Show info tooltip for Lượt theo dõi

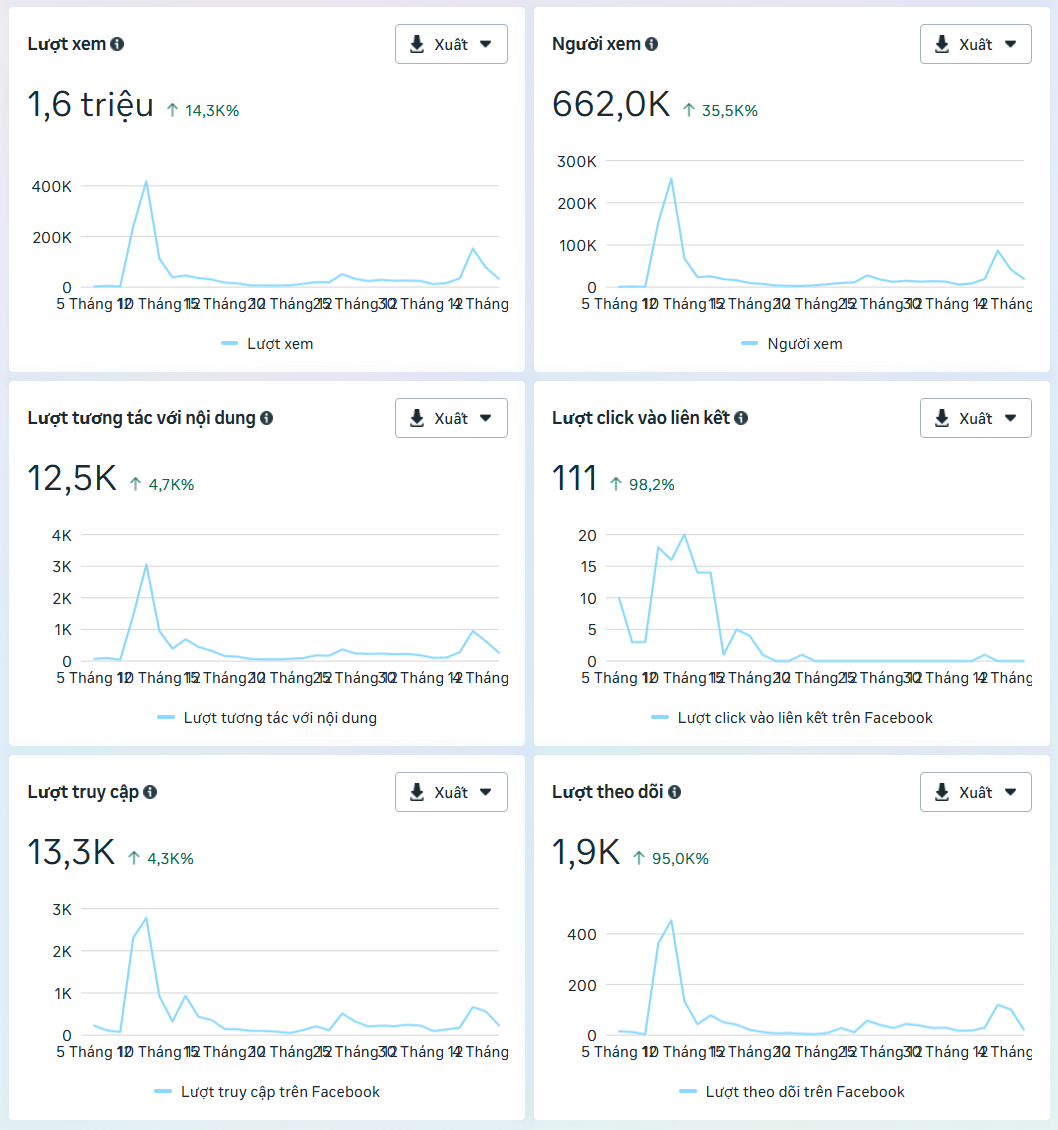675,792
